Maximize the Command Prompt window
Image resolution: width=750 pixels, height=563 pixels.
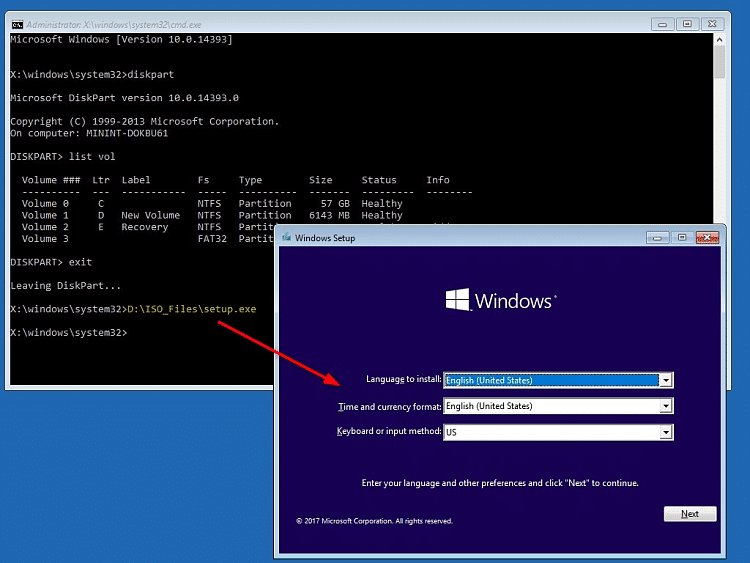pos(687,23)
